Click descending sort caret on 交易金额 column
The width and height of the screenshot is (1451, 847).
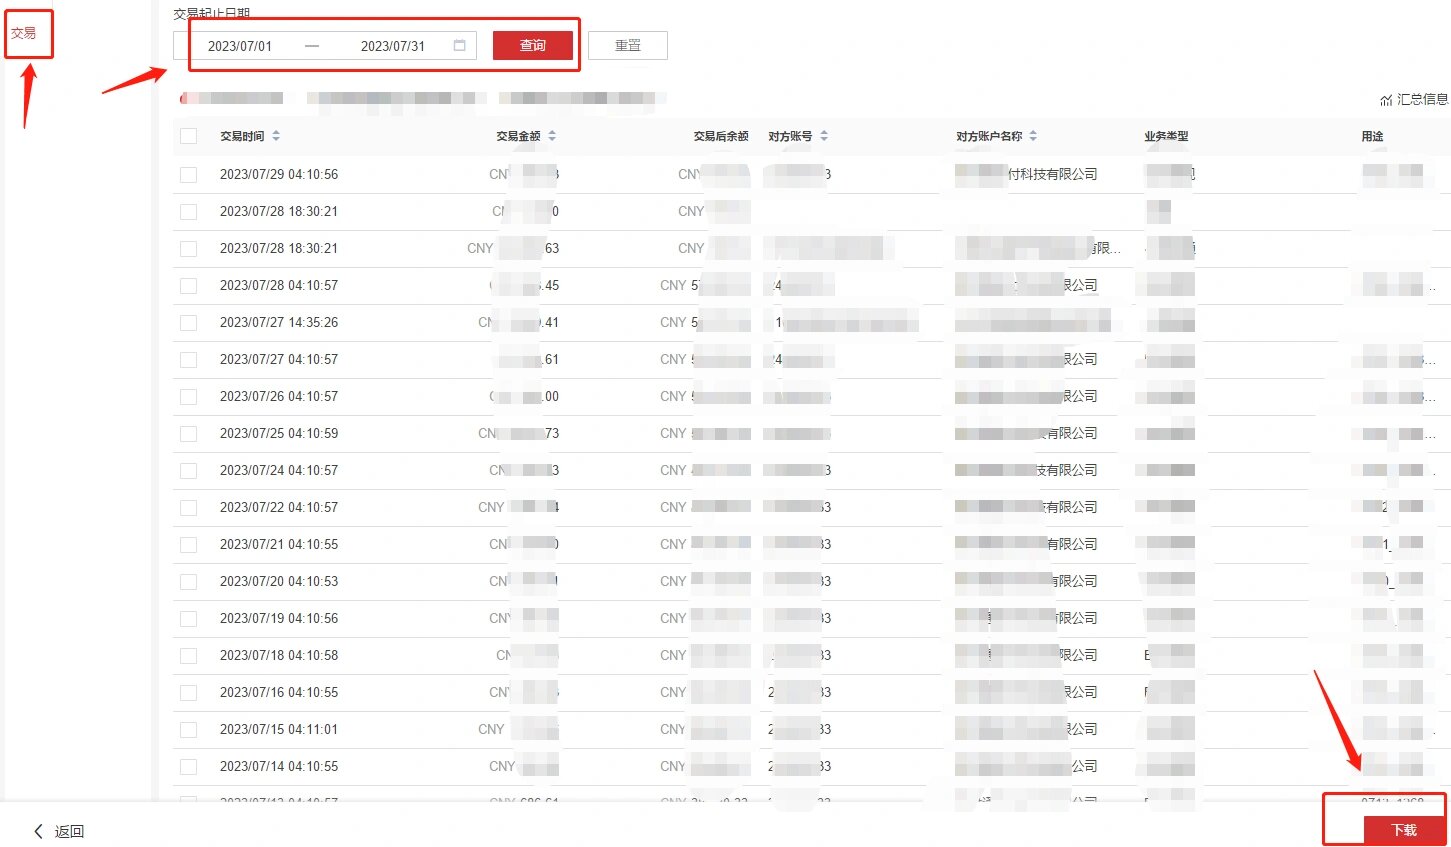550,139
